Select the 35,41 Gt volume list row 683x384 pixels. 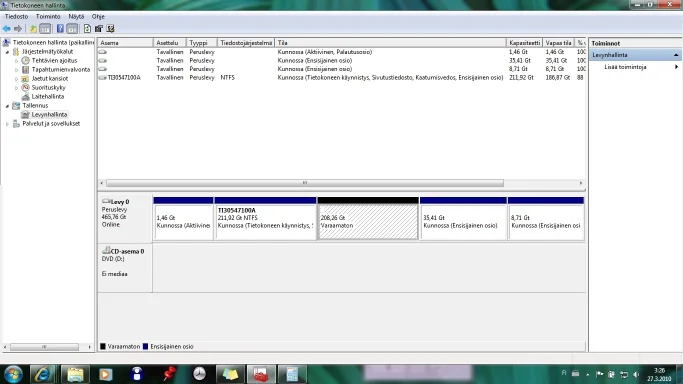342,61
